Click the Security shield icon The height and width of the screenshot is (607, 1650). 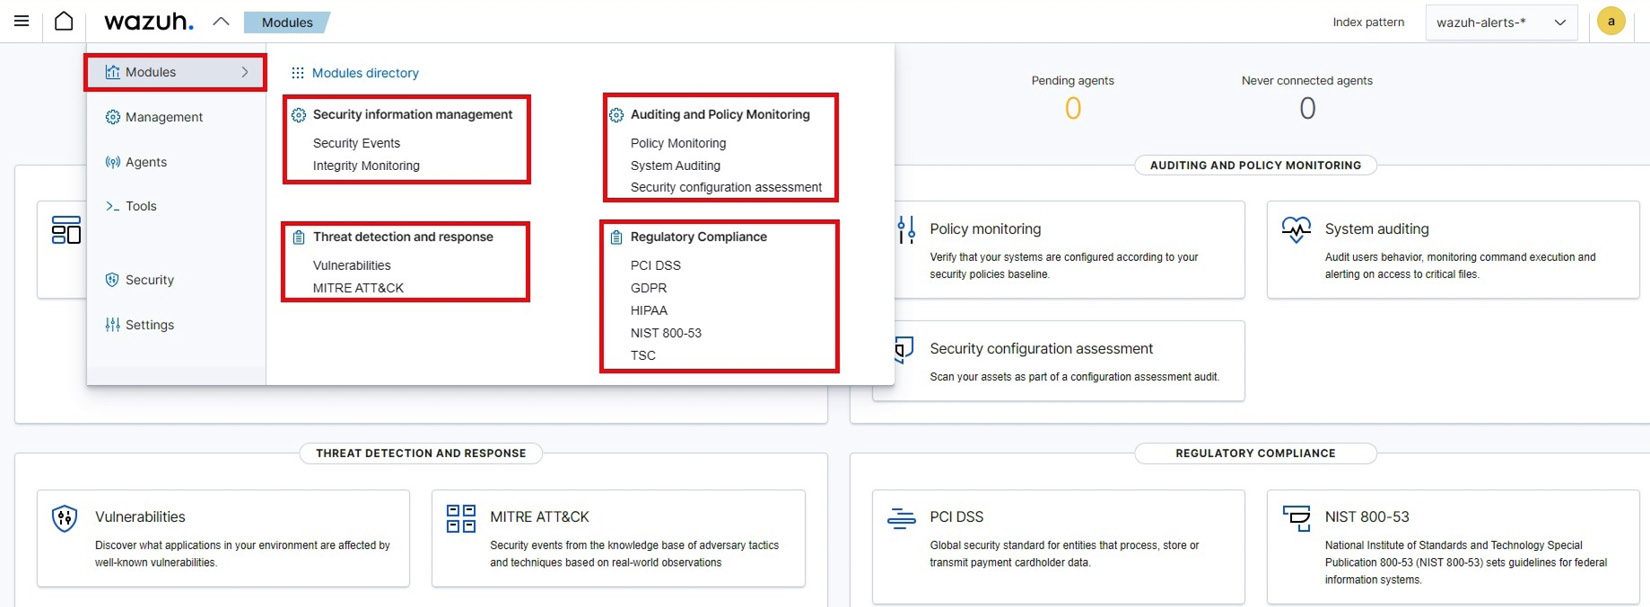[112, 280]
